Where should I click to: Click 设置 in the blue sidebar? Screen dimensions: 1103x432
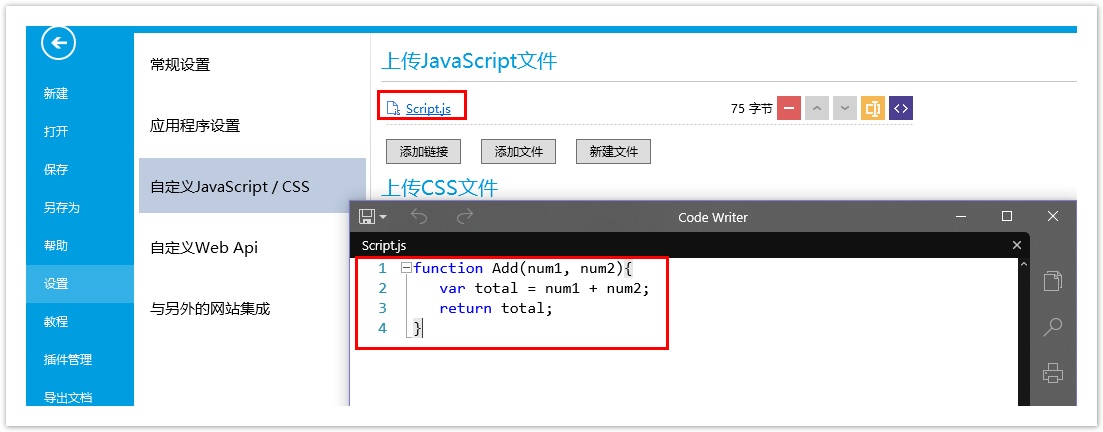tap(79, 284)
